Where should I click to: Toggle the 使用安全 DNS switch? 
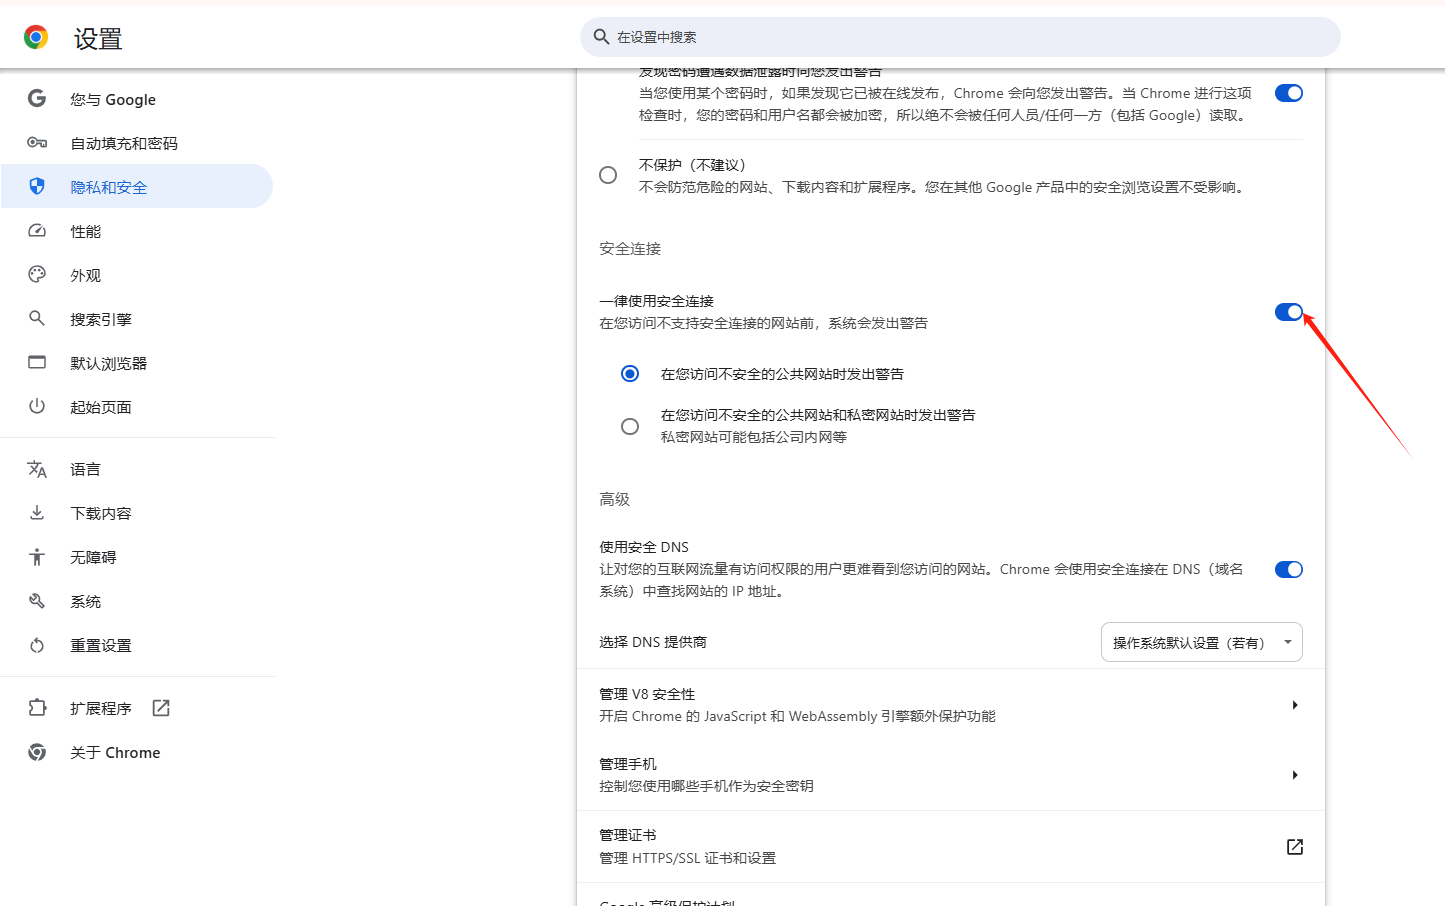coord(1289,569)
